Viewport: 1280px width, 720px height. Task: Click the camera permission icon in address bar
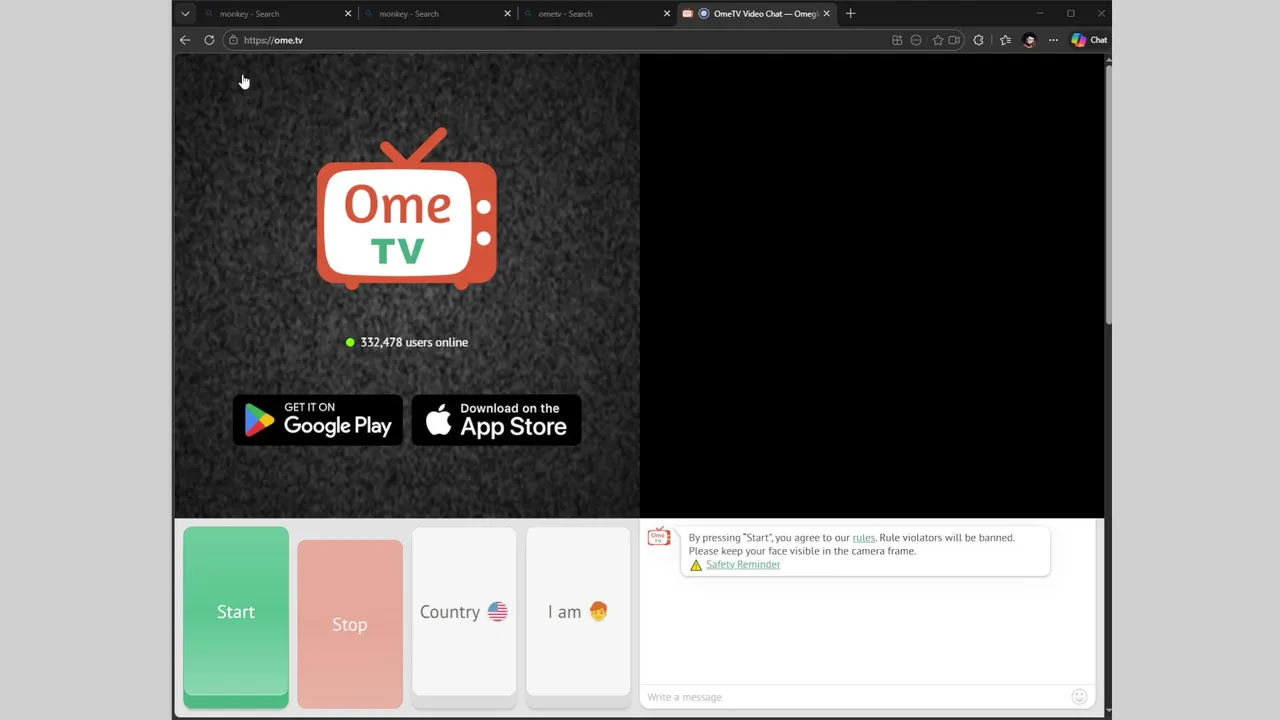(x=955, y=40)
